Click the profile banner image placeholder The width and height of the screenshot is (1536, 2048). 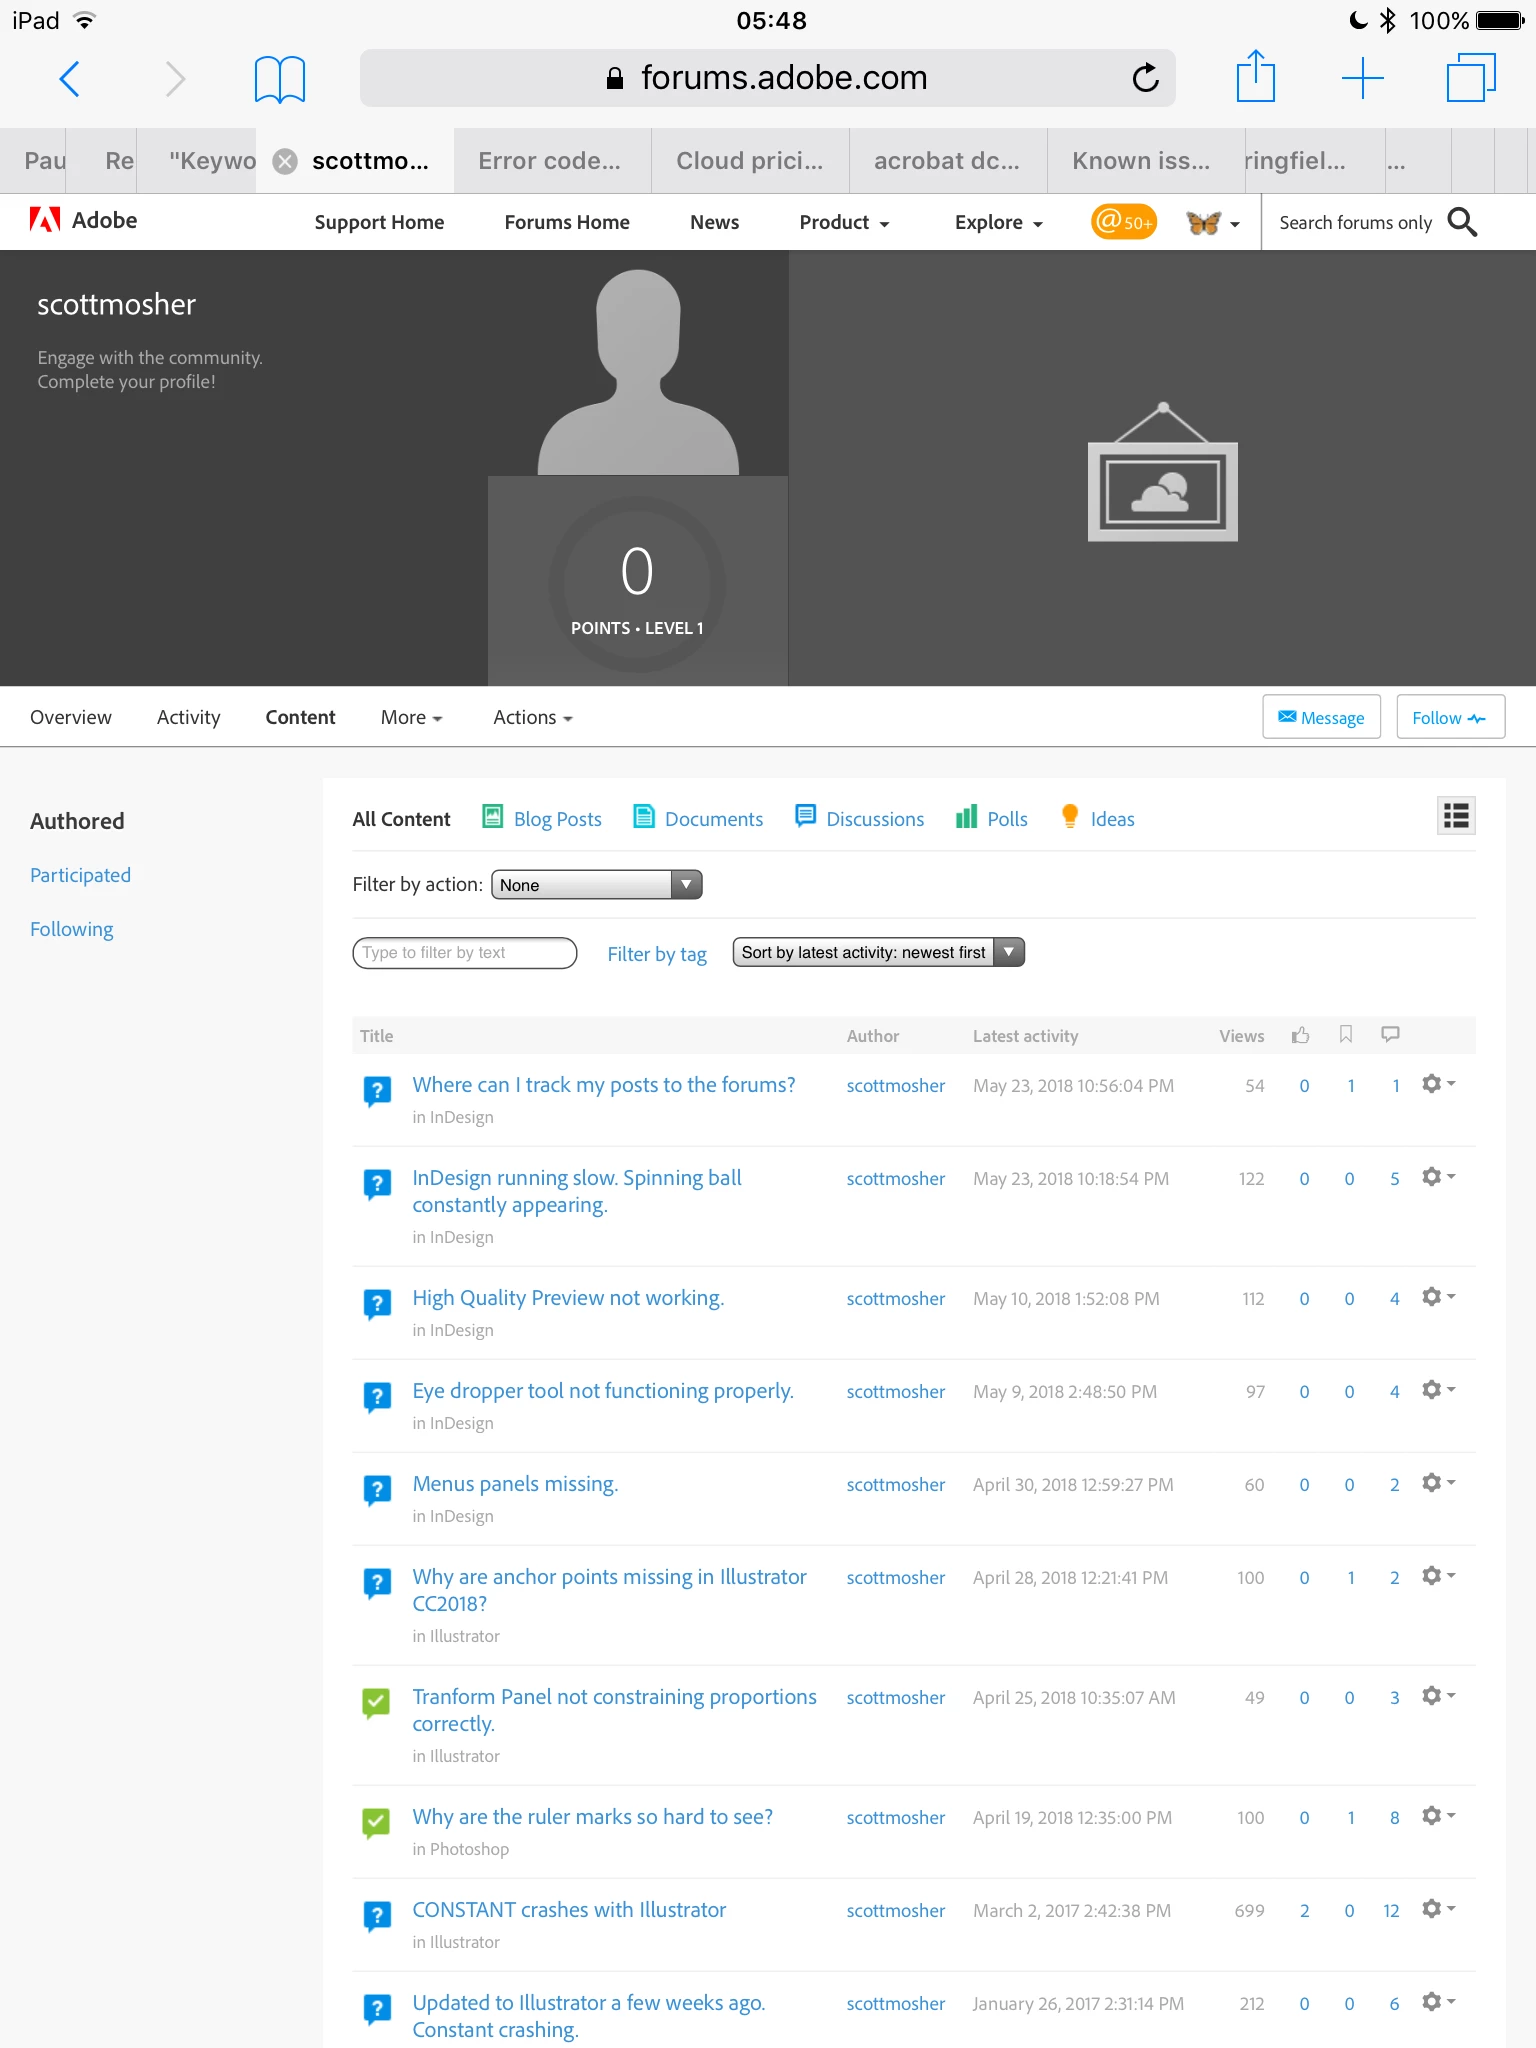pyautogui.click(x=1162, y=472)
